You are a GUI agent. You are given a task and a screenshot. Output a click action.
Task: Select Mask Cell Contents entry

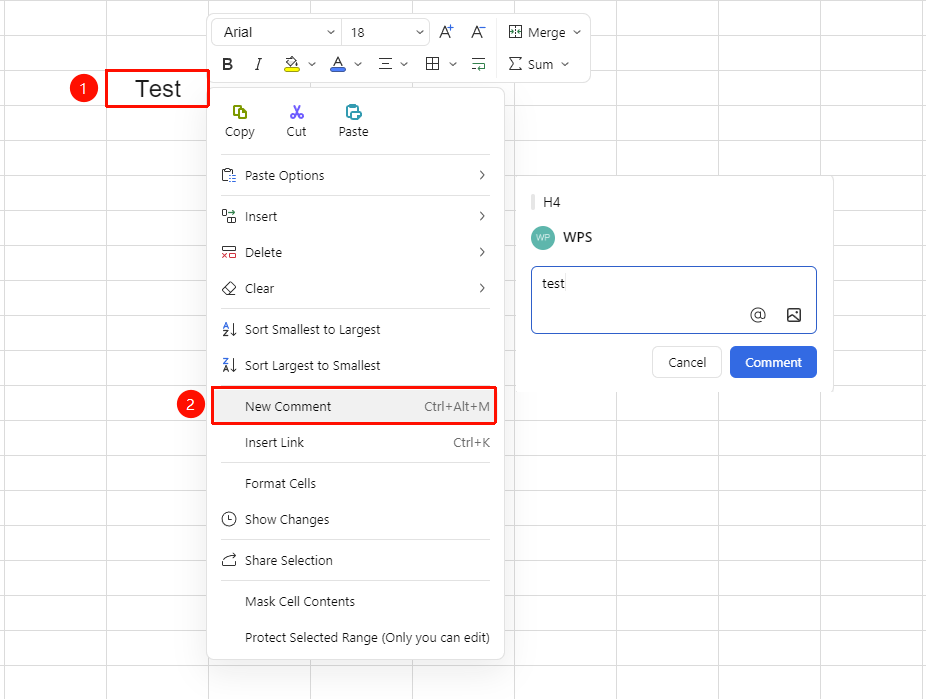point(356,602)
